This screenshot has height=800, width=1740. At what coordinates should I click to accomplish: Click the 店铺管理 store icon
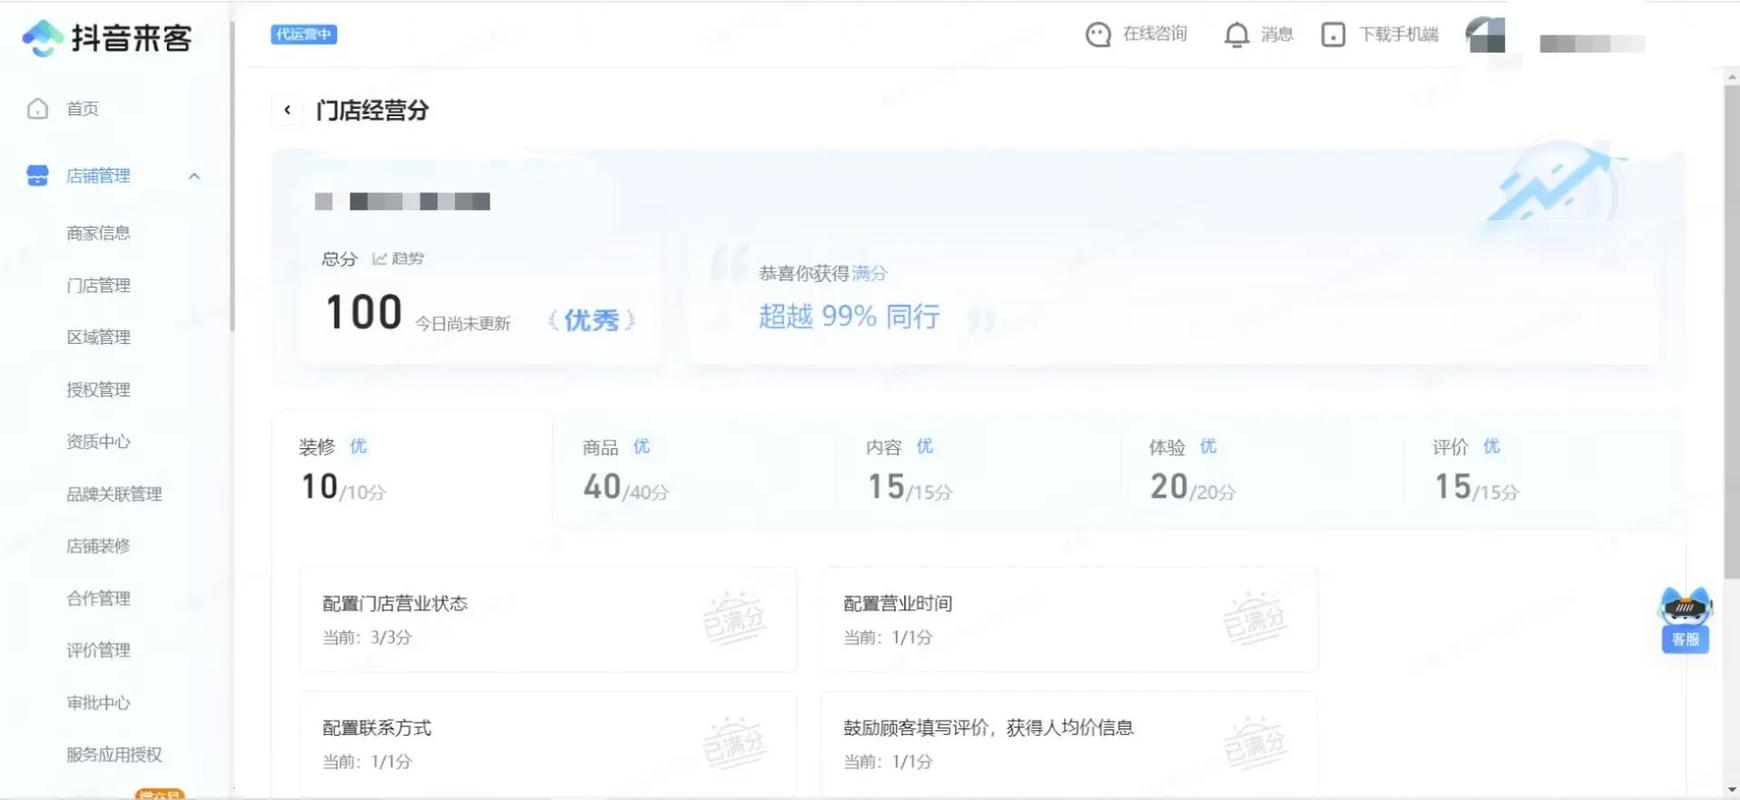click(x=38, y=176)
